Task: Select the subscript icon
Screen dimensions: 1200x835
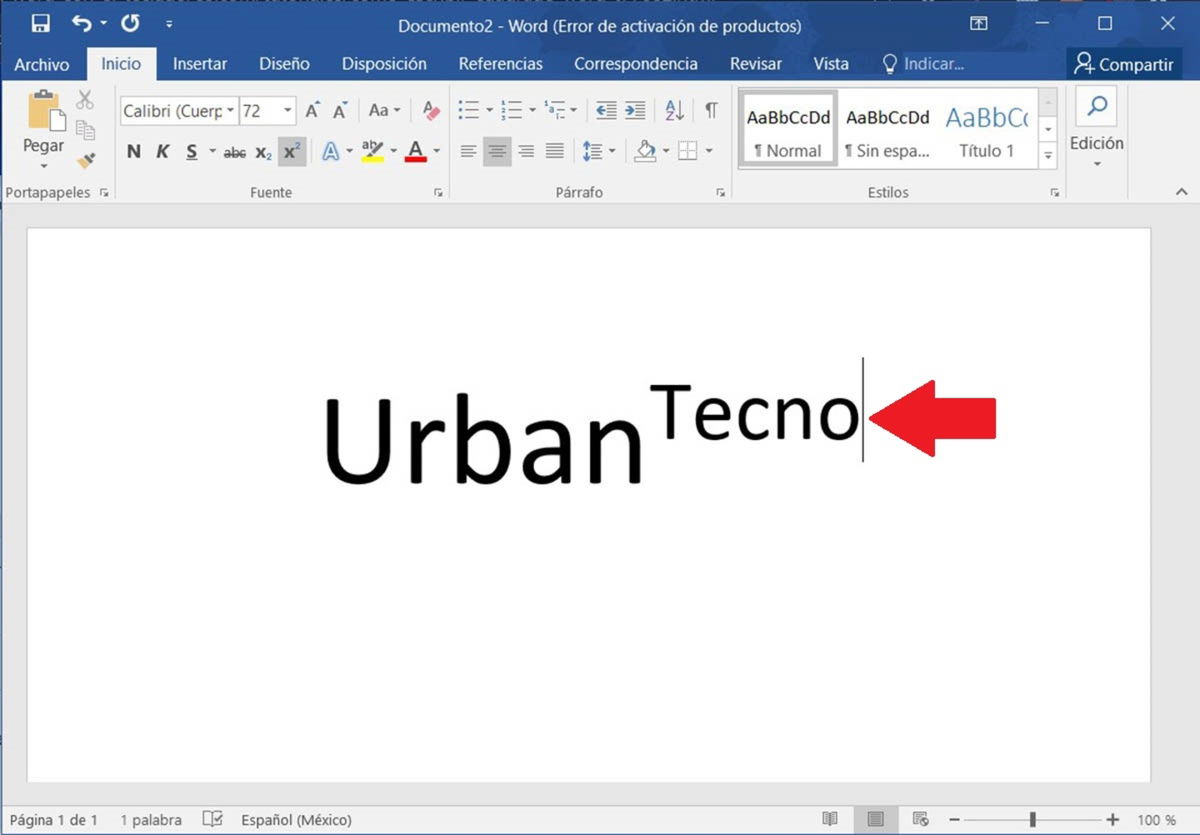Action: pos(262,152)
